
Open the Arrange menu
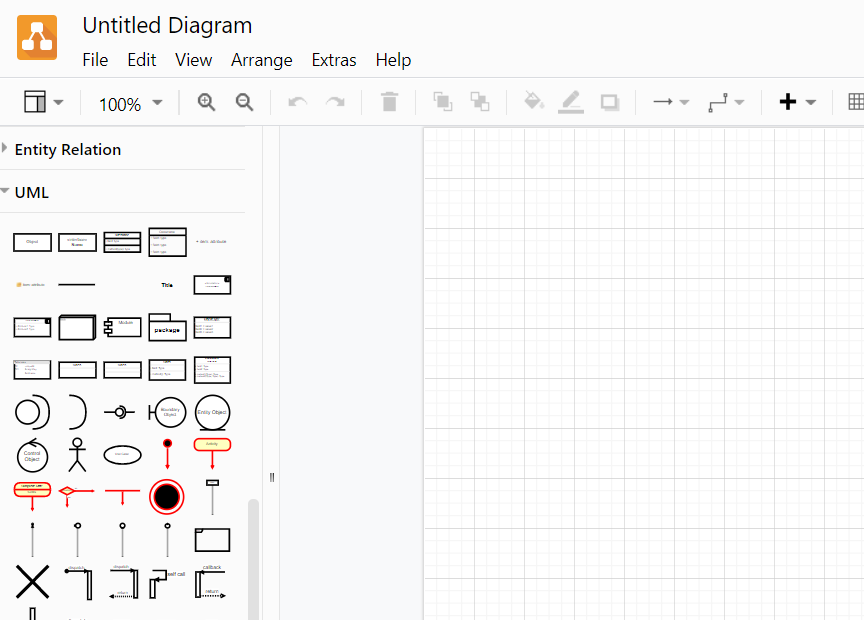[262, 60]
